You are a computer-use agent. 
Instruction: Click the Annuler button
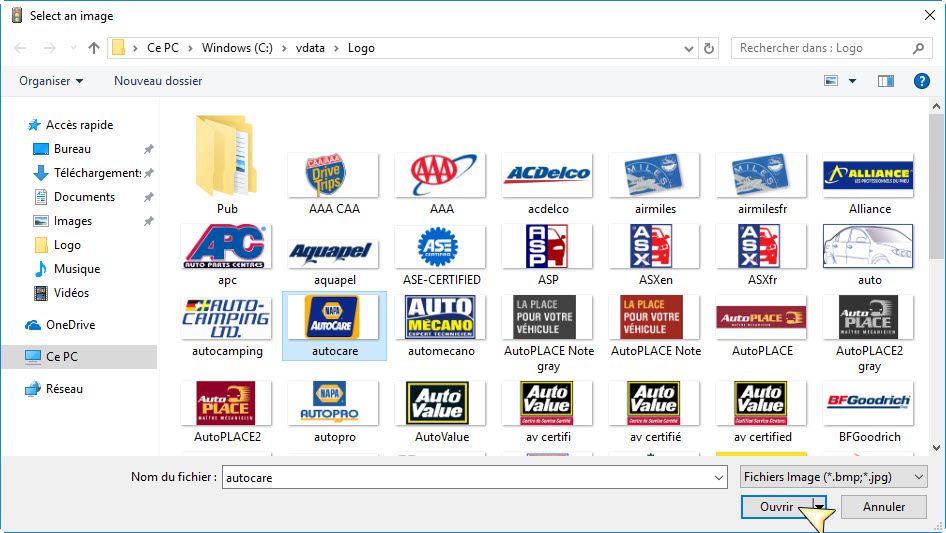click(x=884, y=507)
